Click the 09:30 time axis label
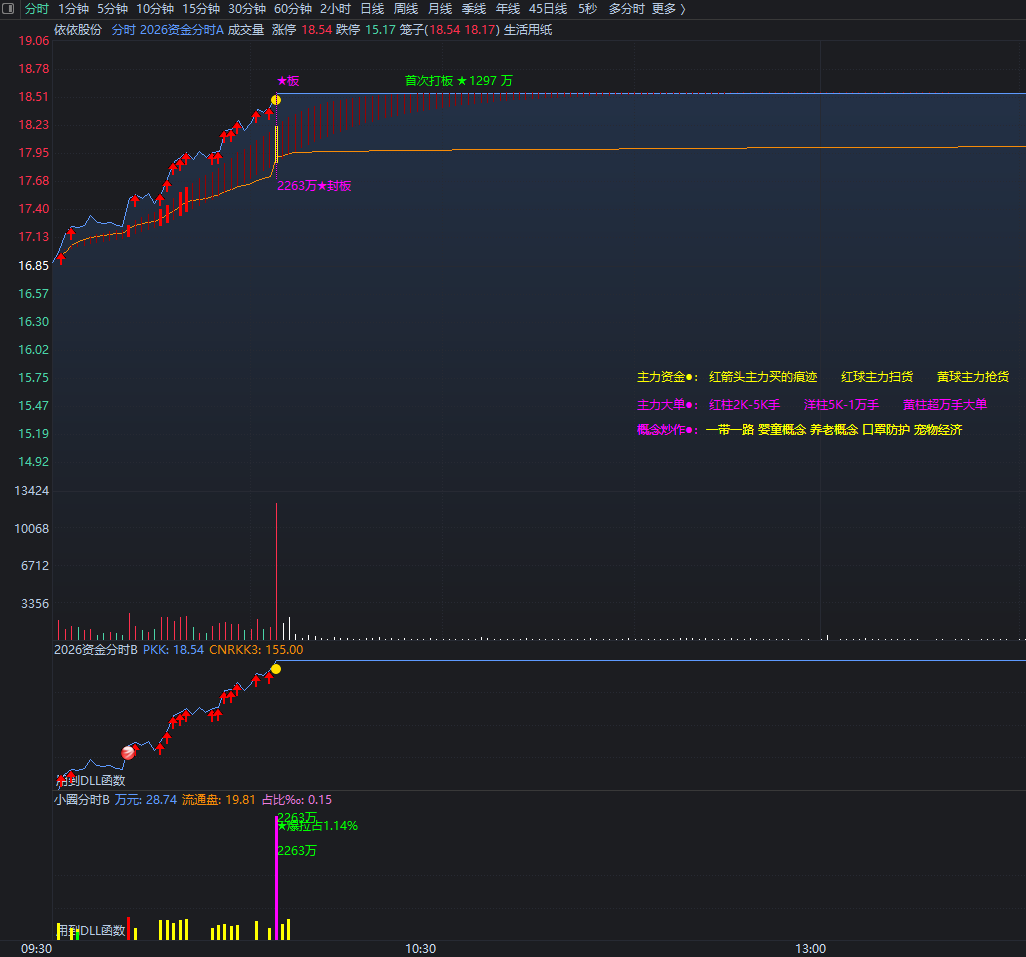 tap(37, 948)
